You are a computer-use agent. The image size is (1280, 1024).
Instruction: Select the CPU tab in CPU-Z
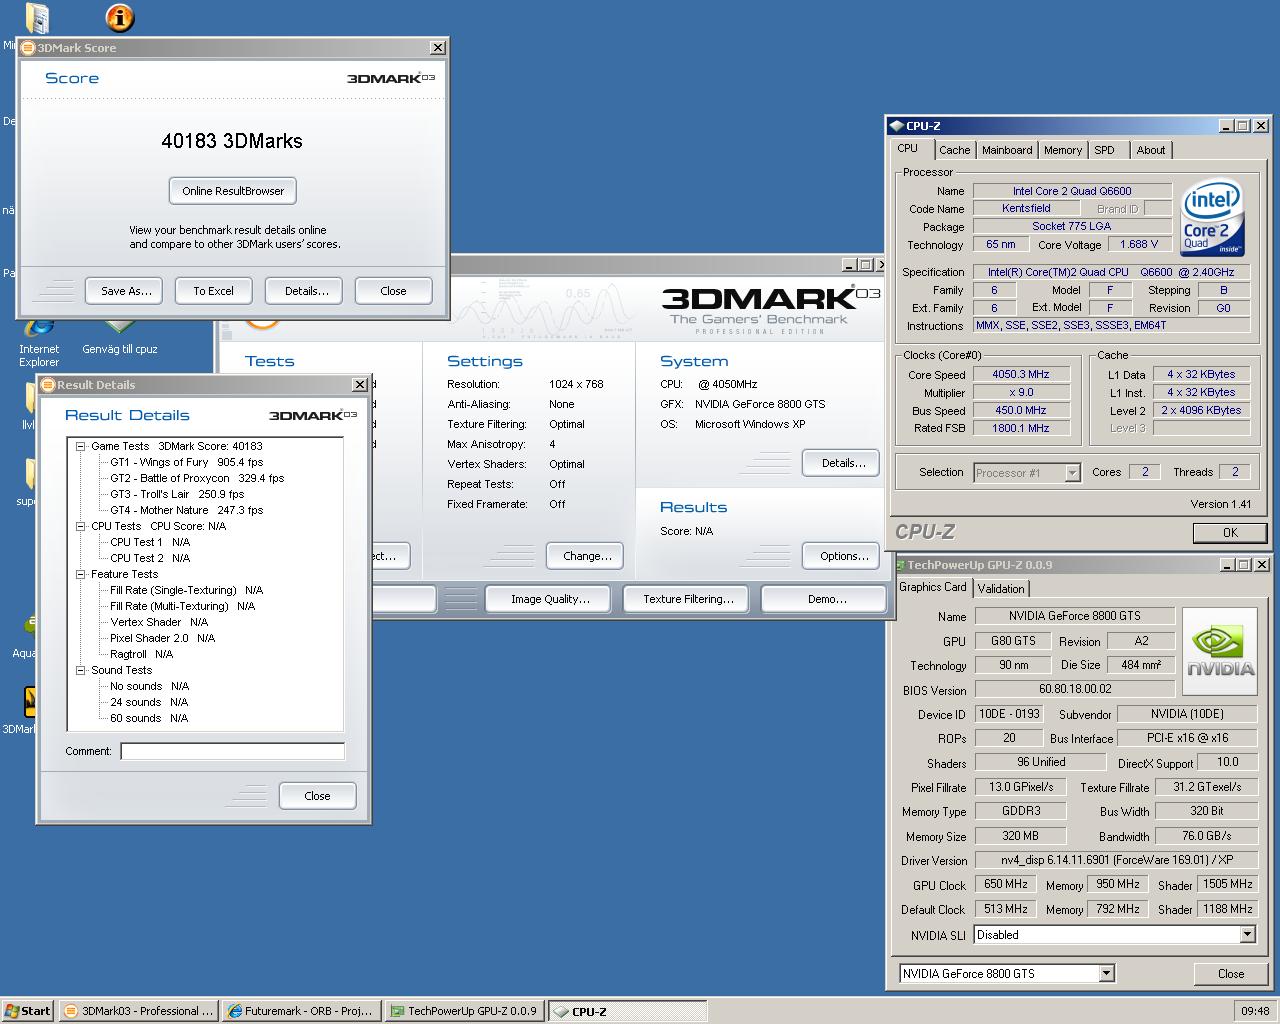pyautogui.click(x=908, y=149)
